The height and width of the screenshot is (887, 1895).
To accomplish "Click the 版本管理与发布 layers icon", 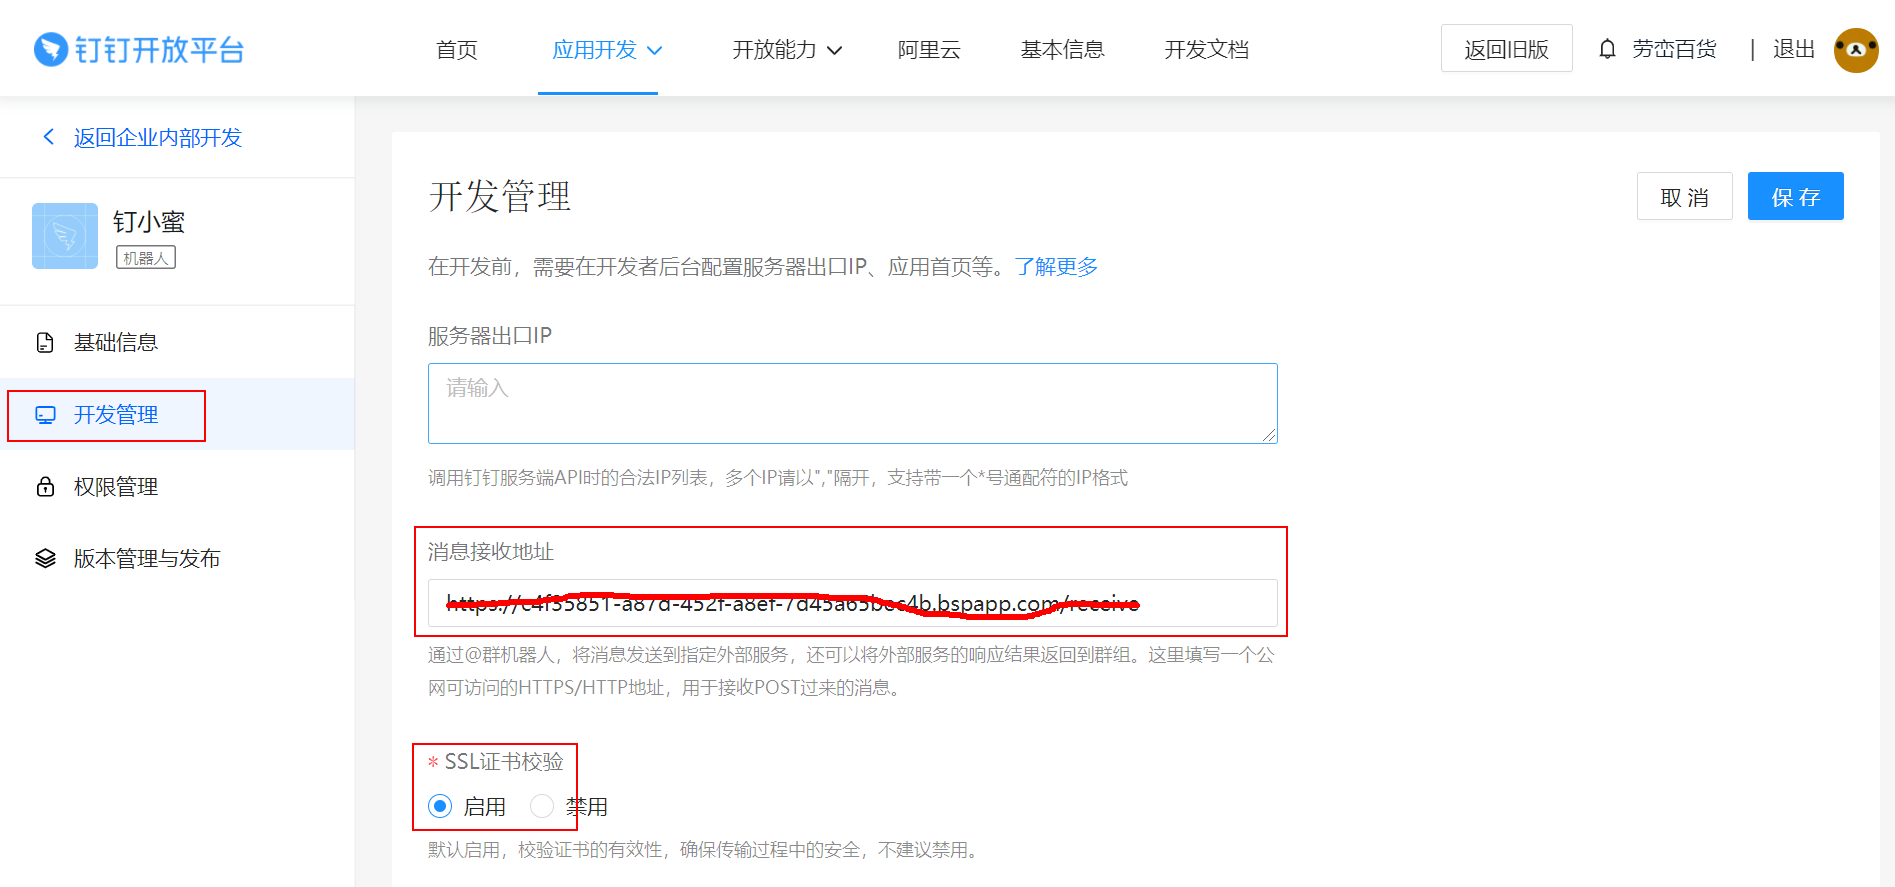I will [x=45, y=559].
